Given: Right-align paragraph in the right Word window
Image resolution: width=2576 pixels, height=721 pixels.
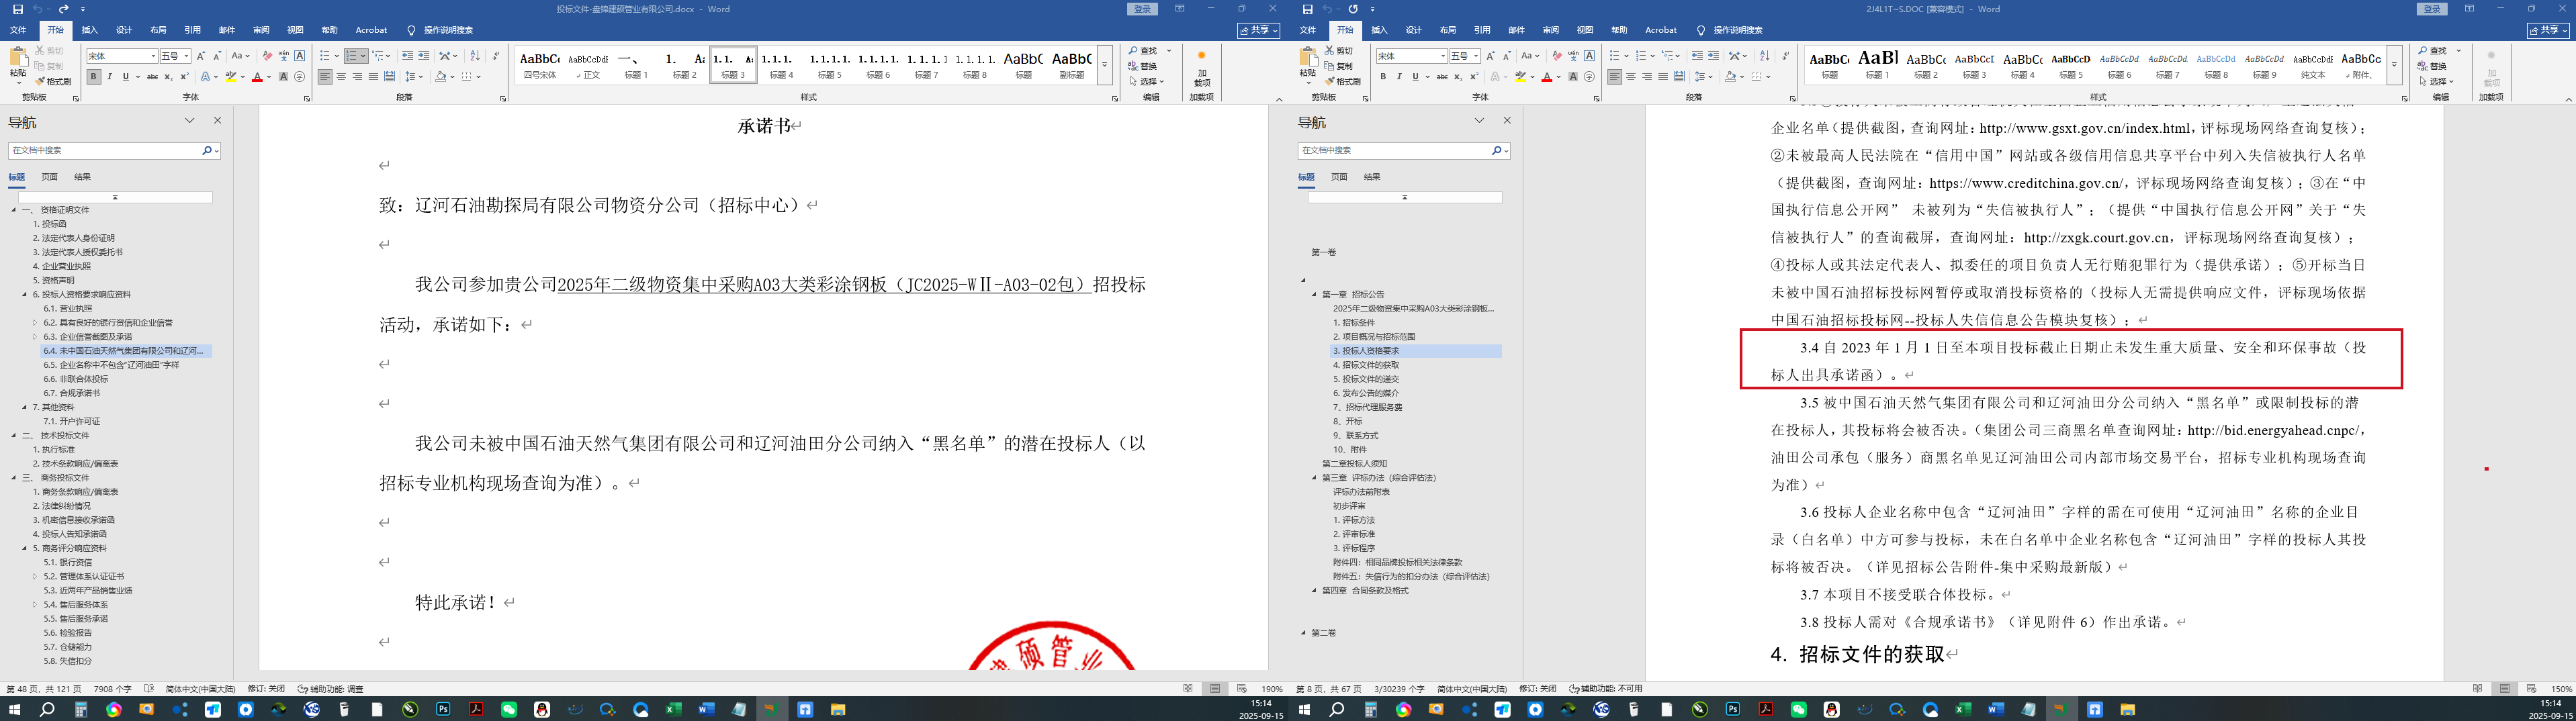Looking at the screenshot, I should click(x=1647, y=76).
